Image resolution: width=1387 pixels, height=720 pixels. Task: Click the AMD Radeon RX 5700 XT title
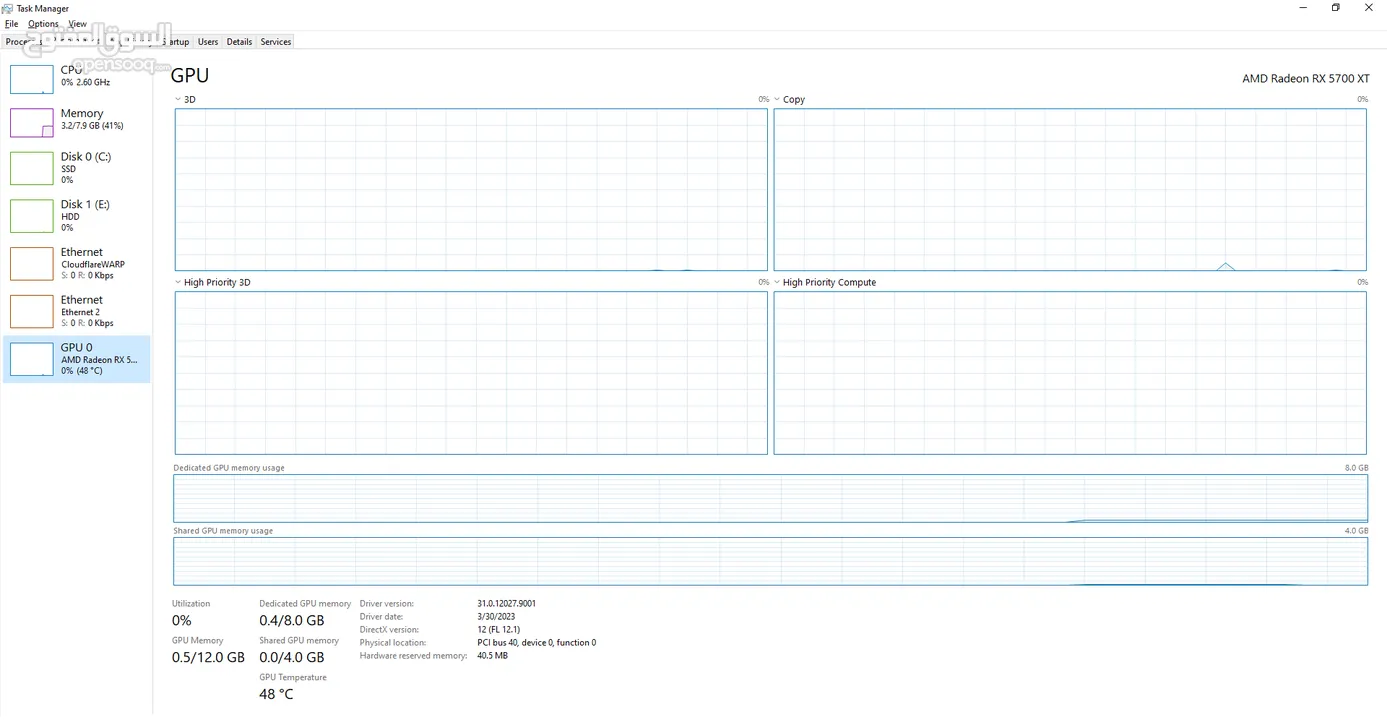[1305, 78]
